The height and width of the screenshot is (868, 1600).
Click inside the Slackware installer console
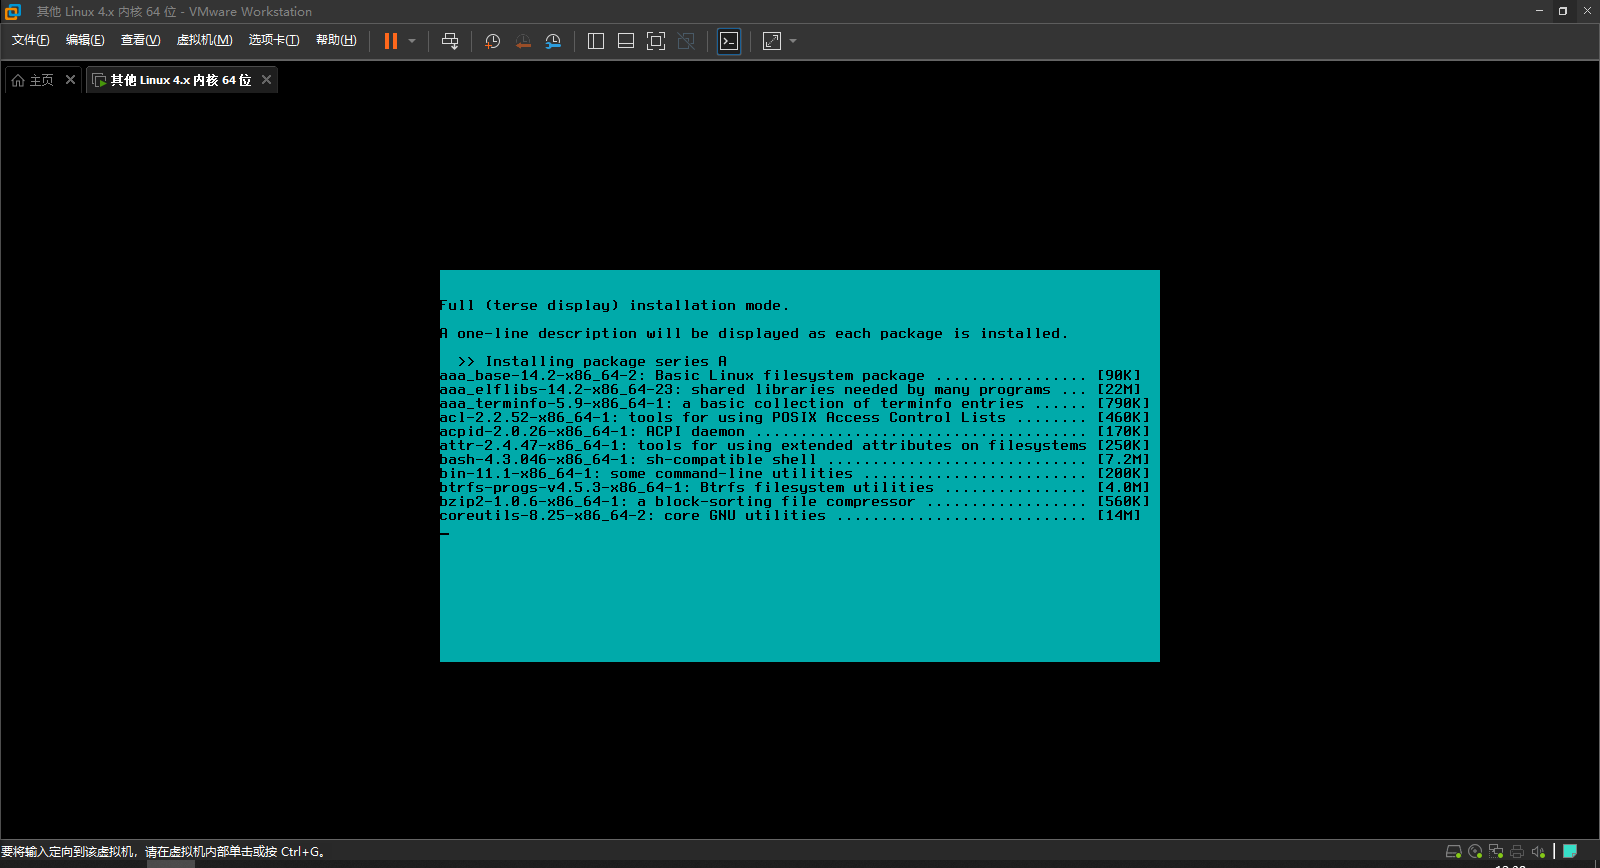(800, 580)
